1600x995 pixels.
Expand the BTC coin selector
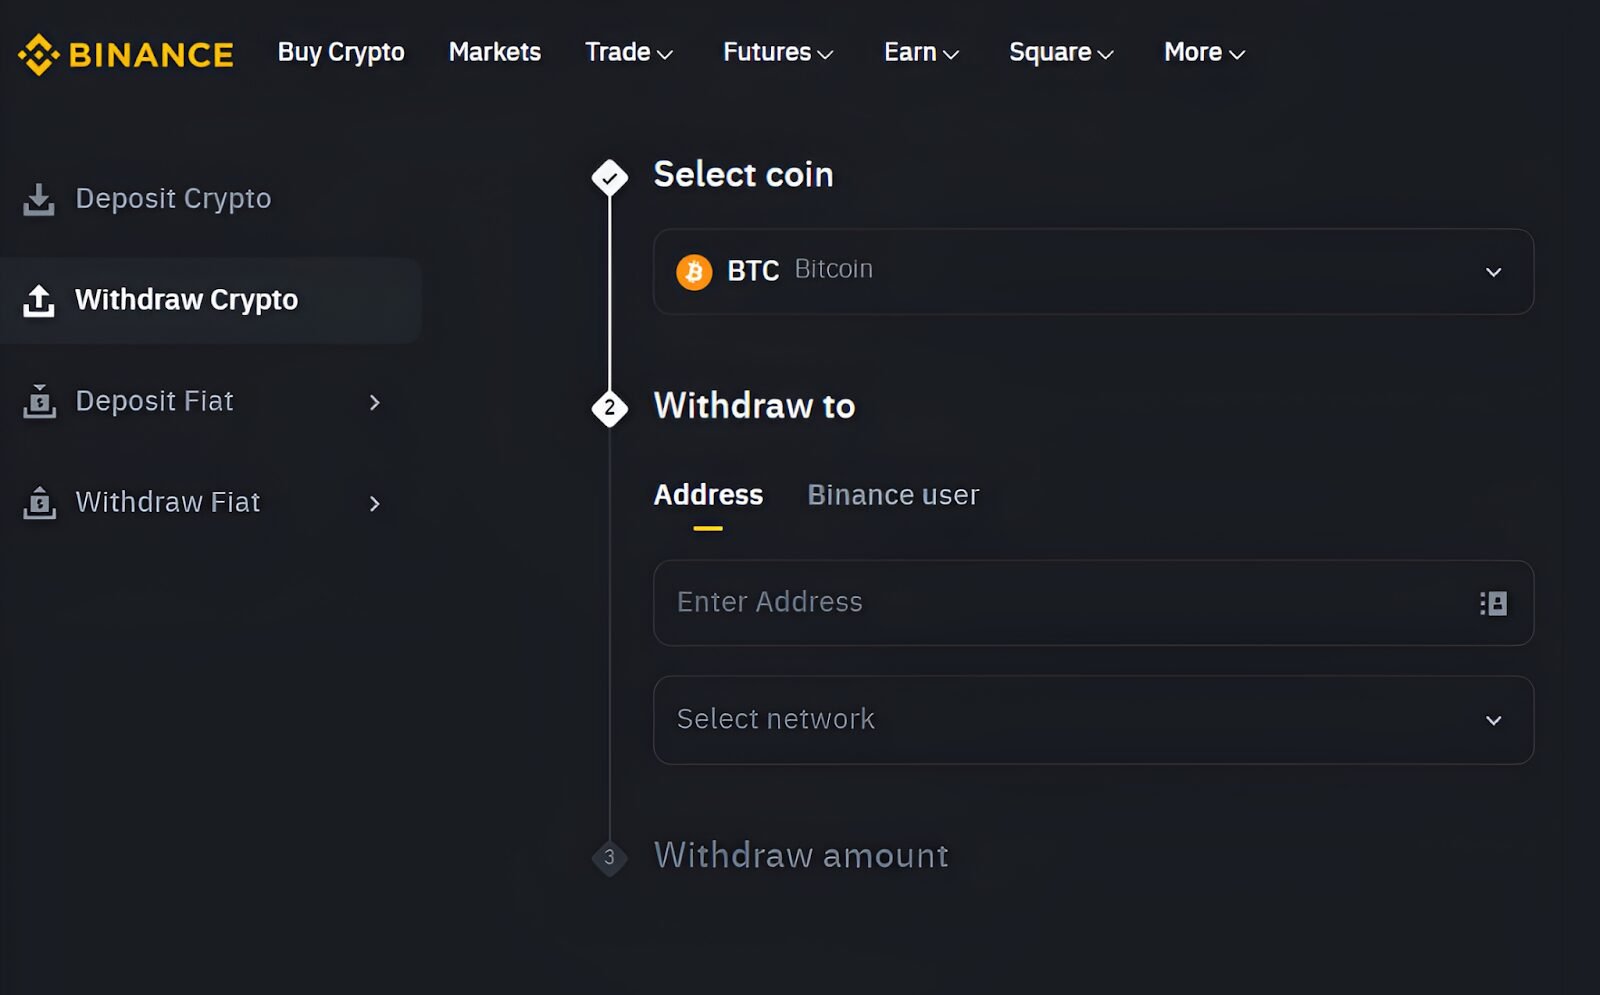(1495, 271)
